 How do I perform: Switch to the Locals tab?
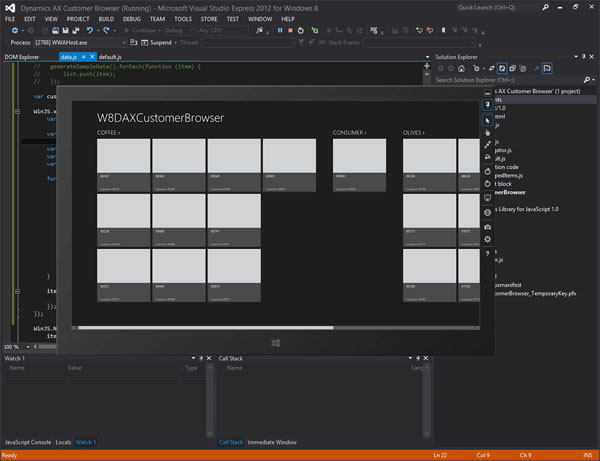tap(64, 442)
